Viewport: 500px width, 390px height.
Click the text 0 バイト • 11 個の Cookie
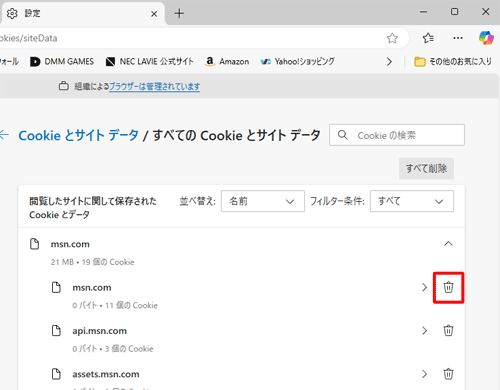click(x=115, y=305)
